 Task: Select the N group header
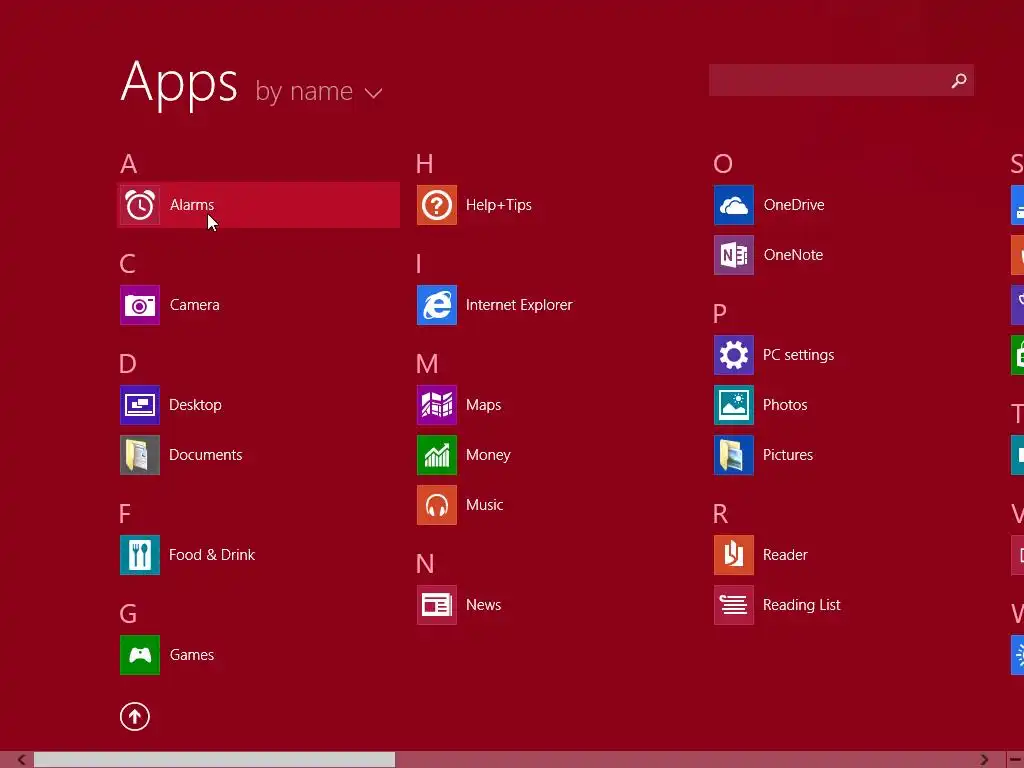point(425,564)
